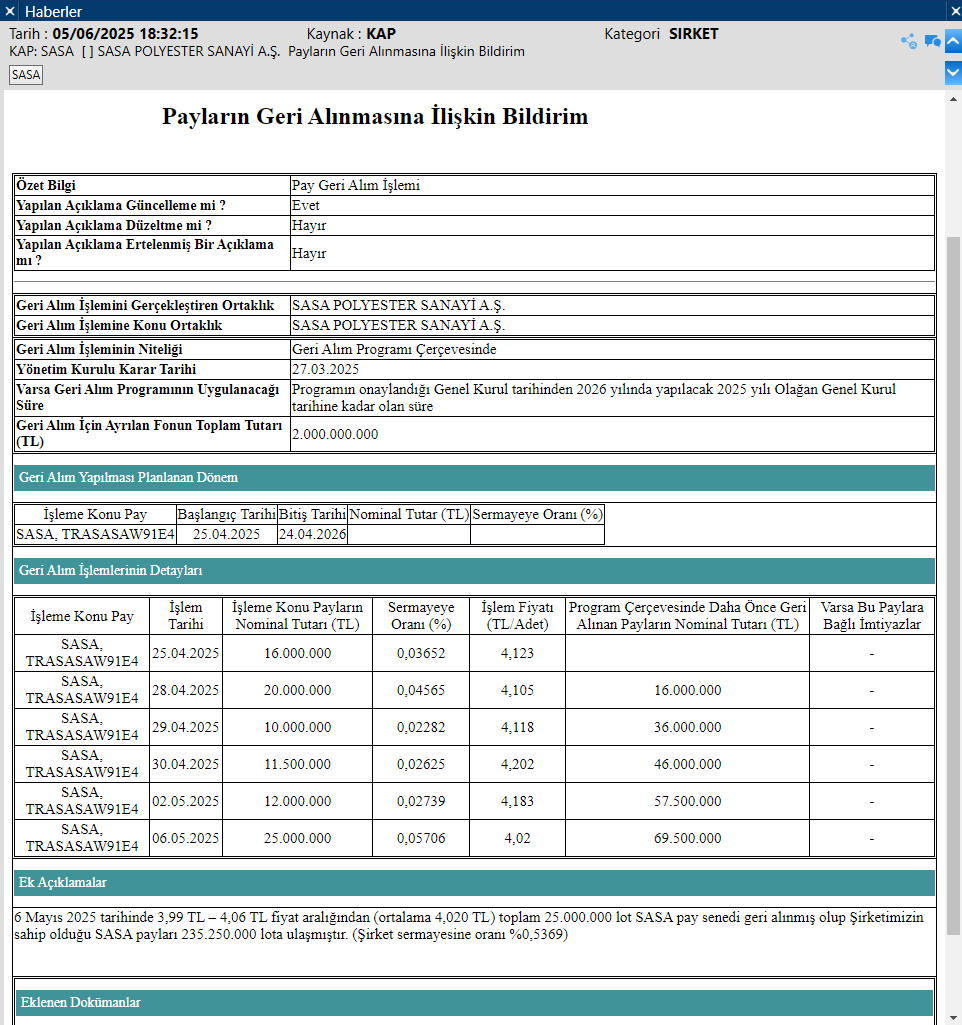The height and width of the screenshot is (1025, 962).
Task: Click the vertical scrollbar thumb
Action: click(x=953, y=588)
